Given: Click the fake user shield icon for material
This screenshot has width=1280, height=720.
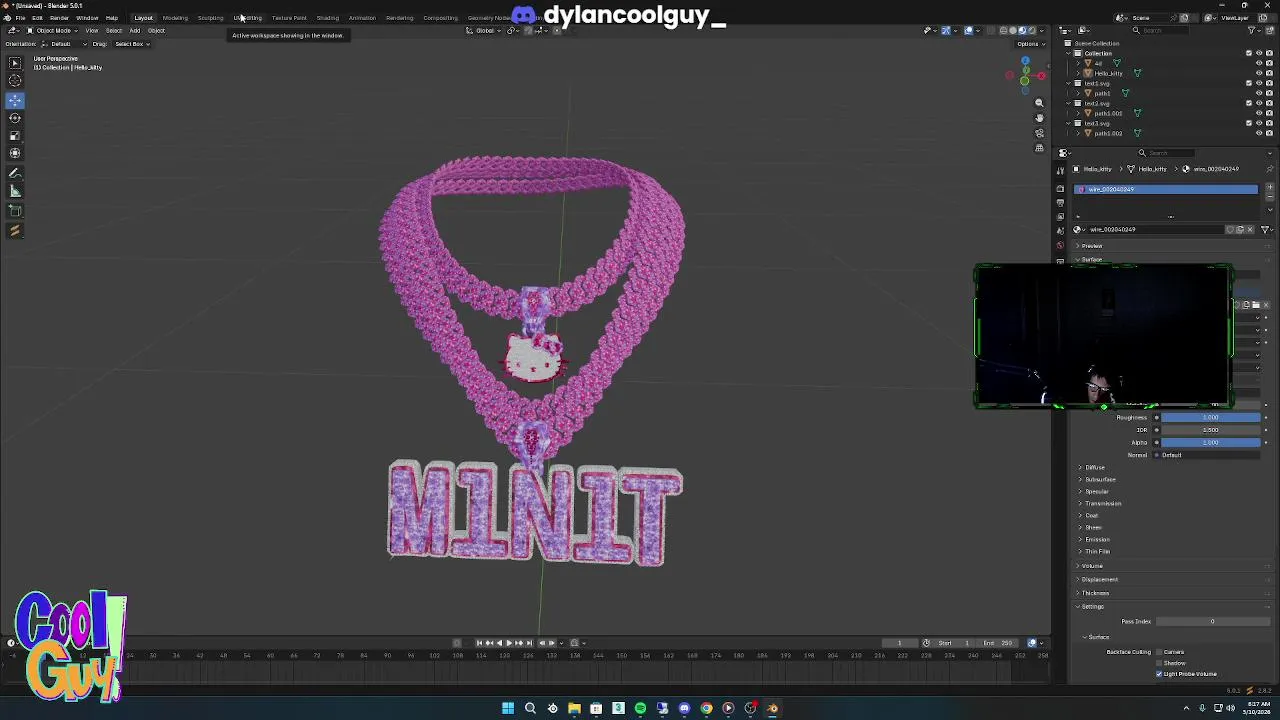Looking at the screenshot, I should click(1230, 229).
